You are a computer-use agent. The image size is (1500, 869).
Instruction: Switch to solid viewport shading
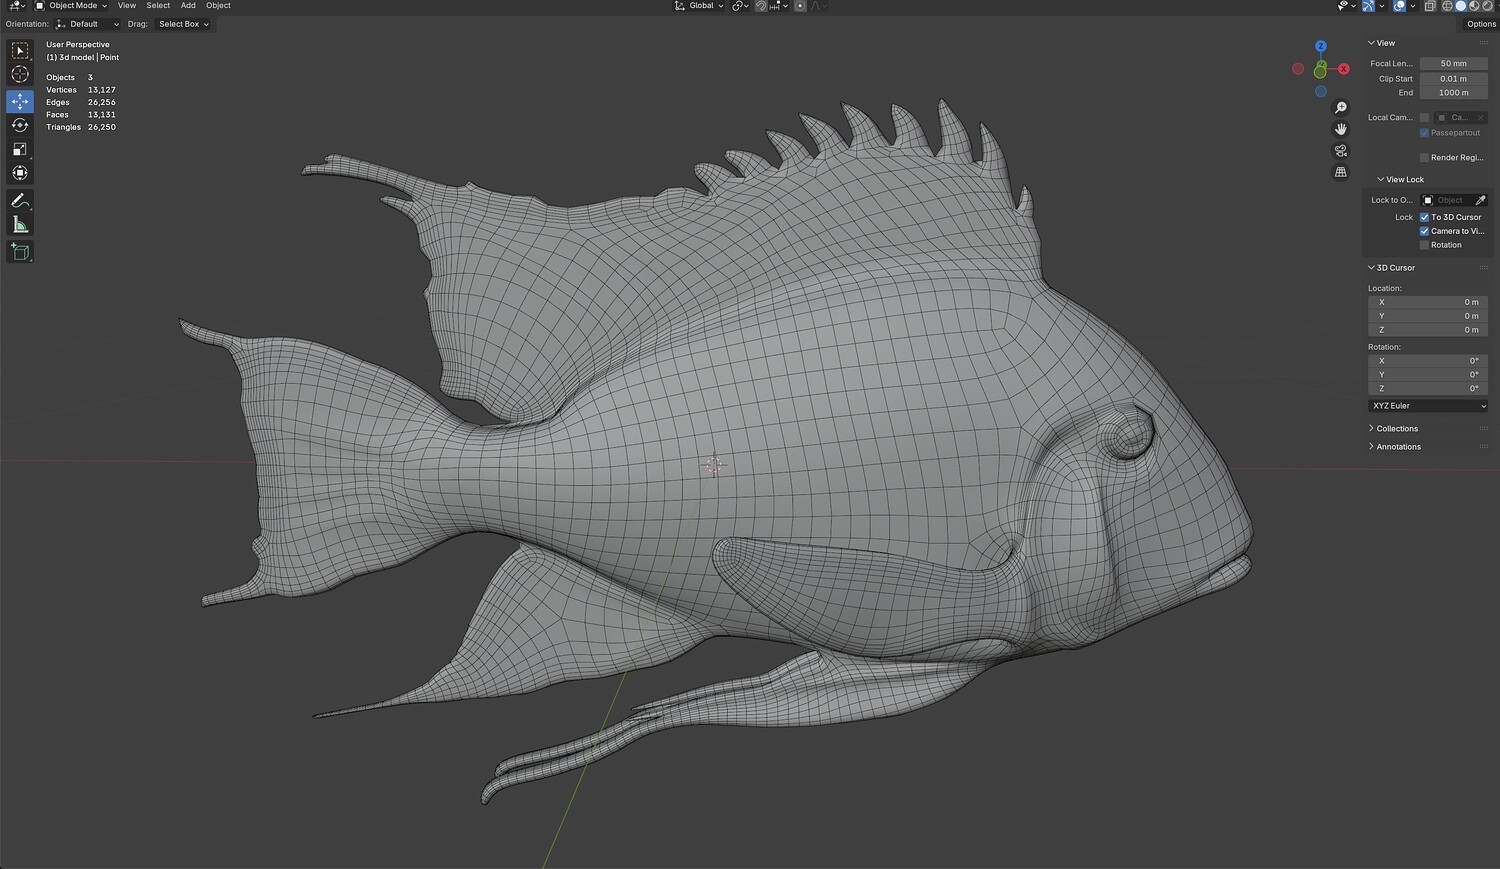coord(1461,6)
